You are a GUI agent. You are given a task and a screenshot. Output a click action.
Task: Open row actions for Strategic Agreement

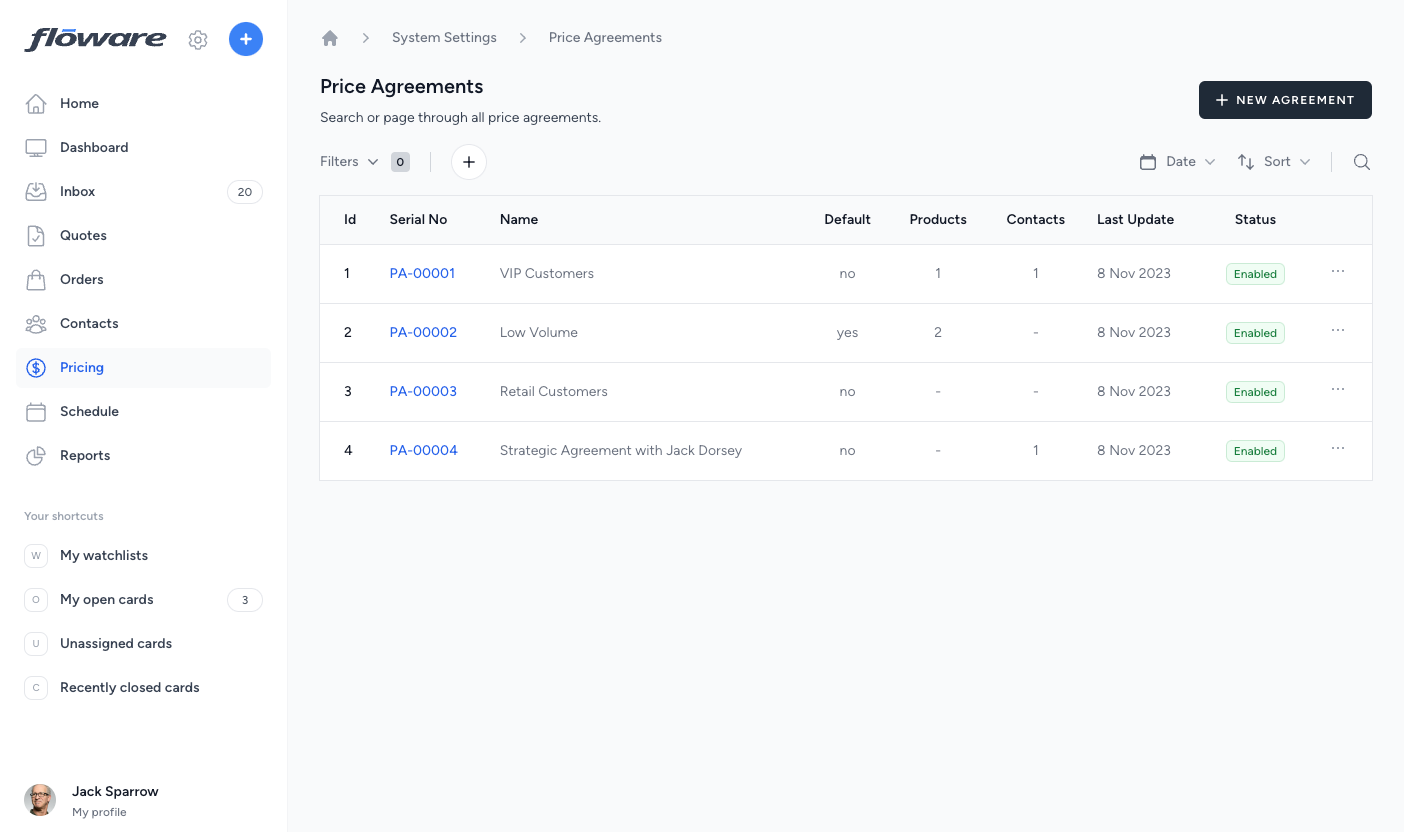pos(1338,449)
